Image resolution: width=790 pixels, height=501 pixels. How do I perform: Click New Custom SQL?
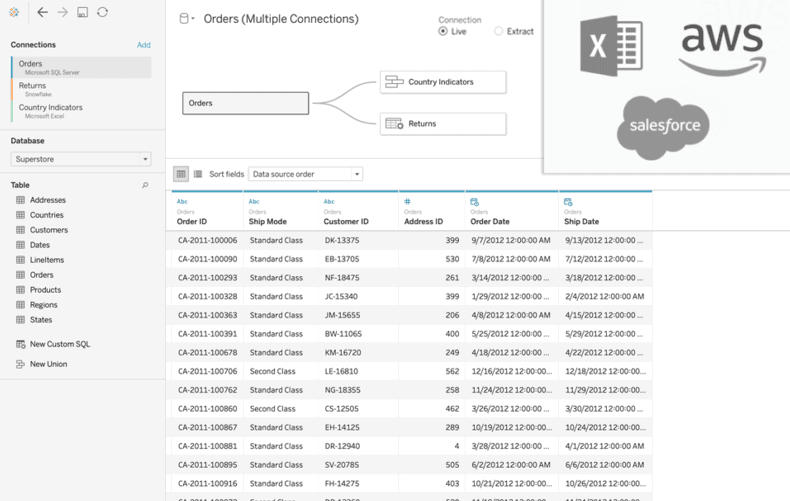[60, 344]
